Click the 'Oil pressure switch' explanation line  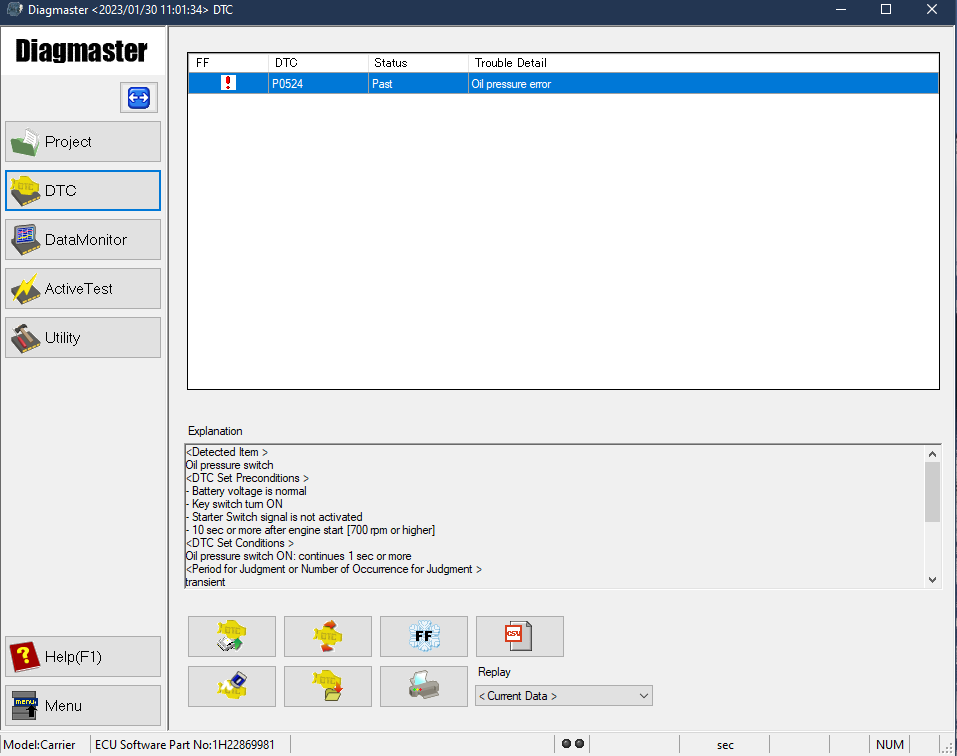click(229, 465)
